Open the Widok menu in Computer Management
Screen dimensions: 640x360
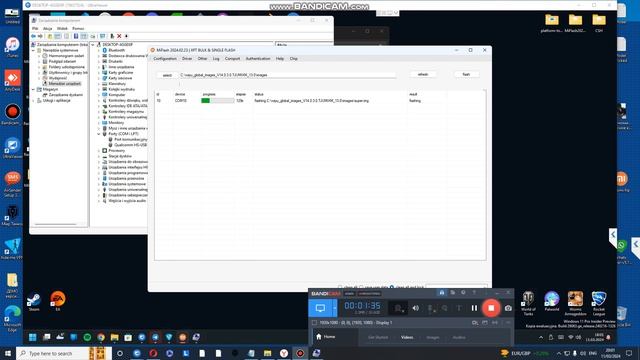[62, 29]
